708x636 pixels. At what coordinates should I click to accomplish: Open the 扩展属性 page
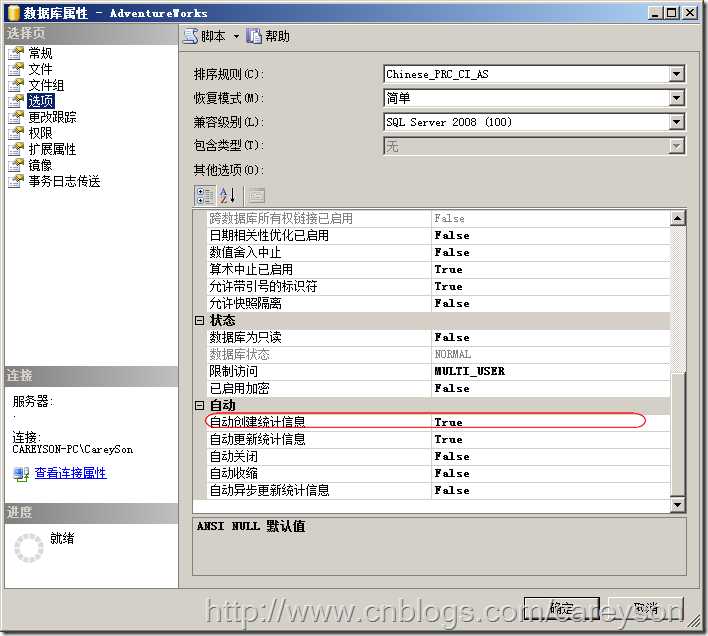click(x=52, y=149)
